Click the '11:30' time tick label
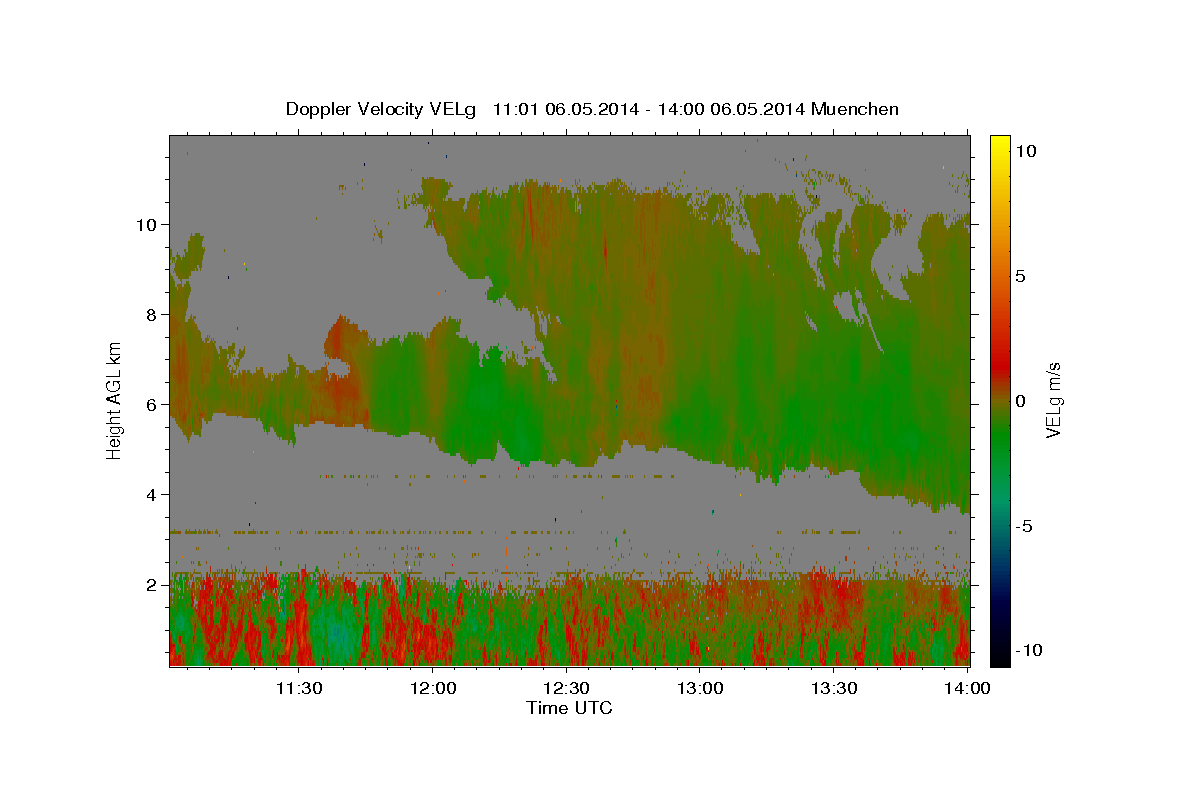Screen dimensions: 1200x800 coord(298,688)
